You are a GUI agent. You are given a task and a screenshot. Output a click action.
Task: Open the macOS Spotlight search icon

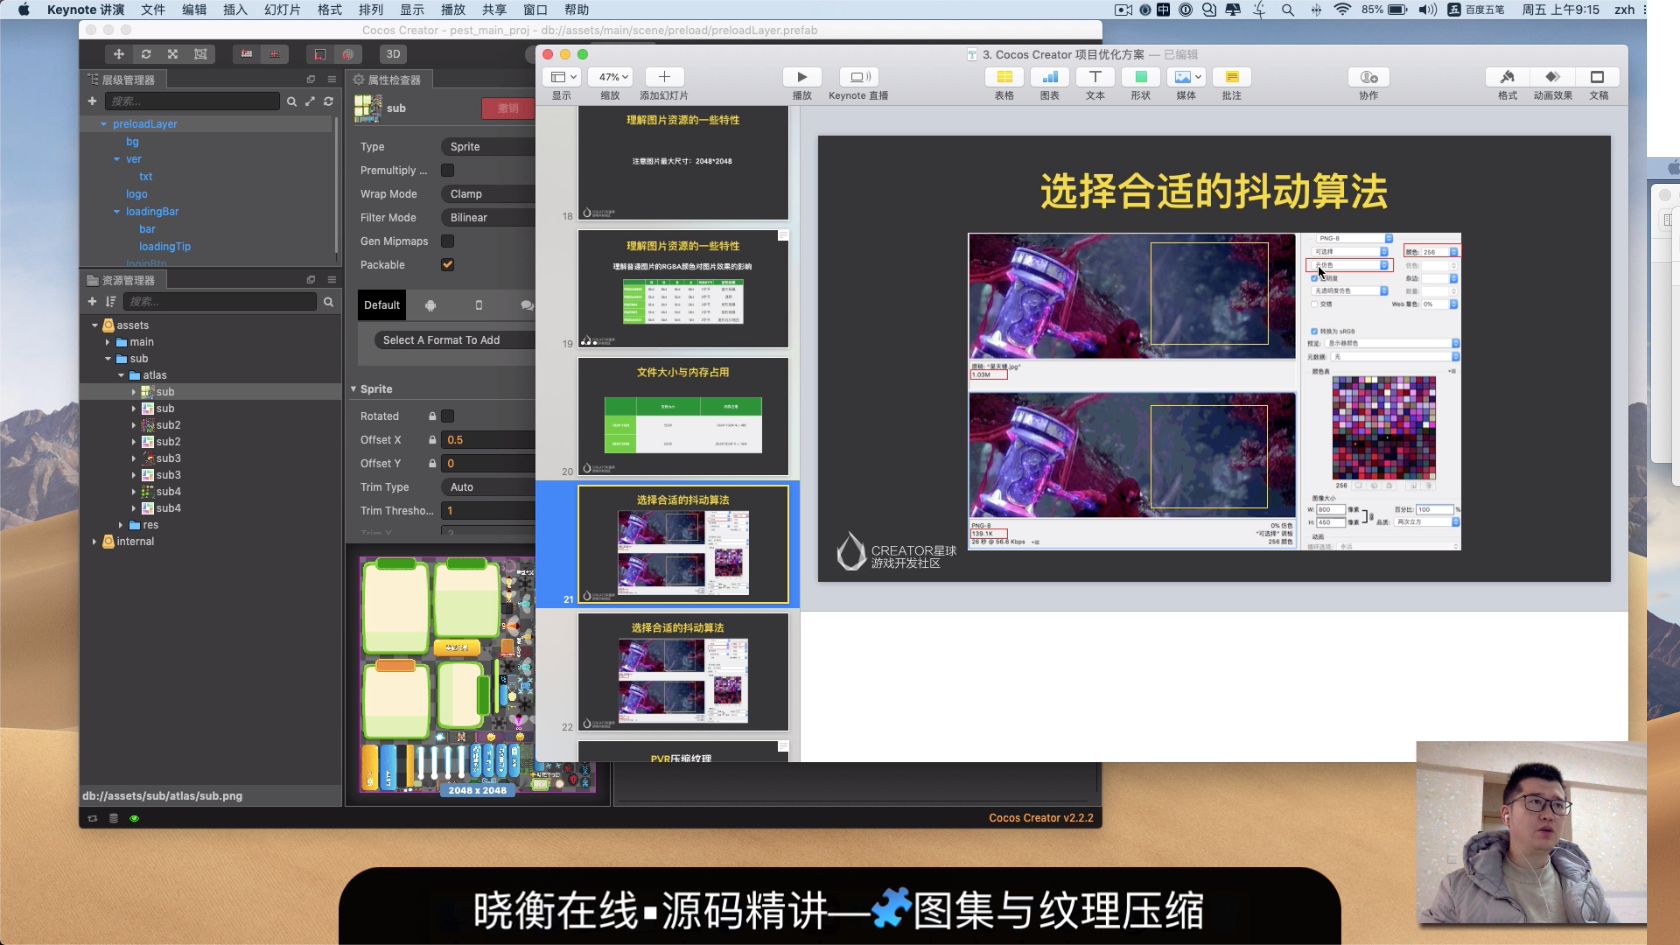click(1288, 10)
